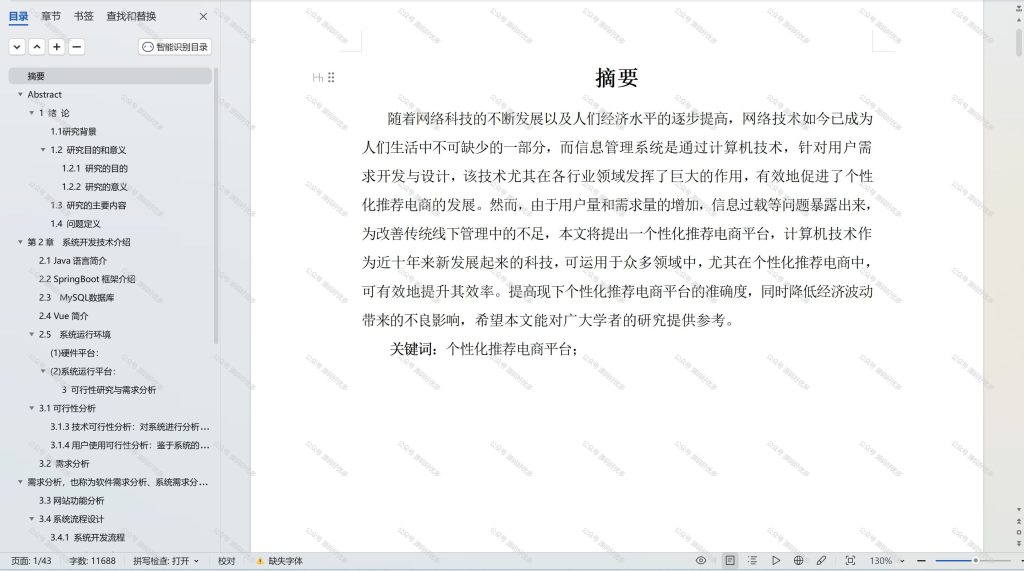Select 3 可行性研究与需求分析 entry
The width and height of the screenshot is (1024, 571).
[108, 390]
